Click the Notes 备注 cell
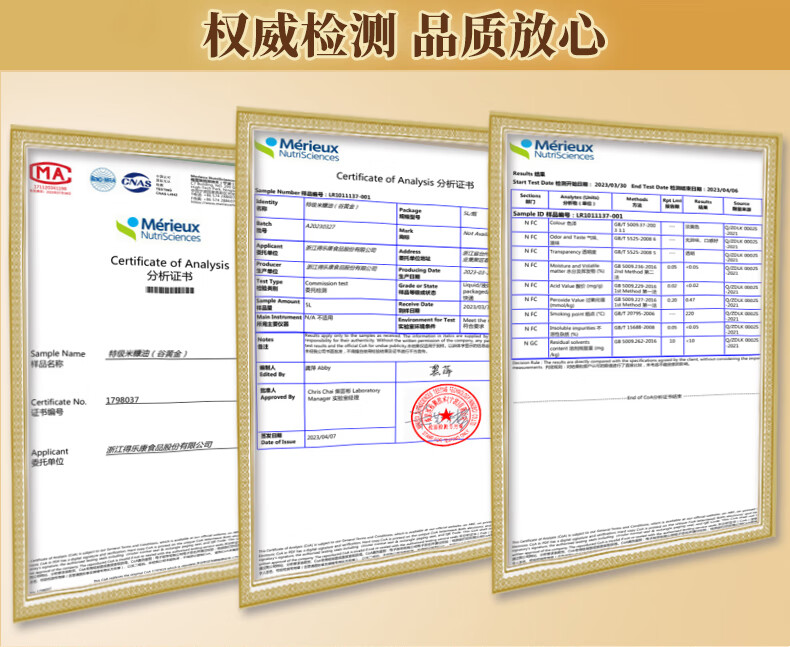 [x=279, y=346]
